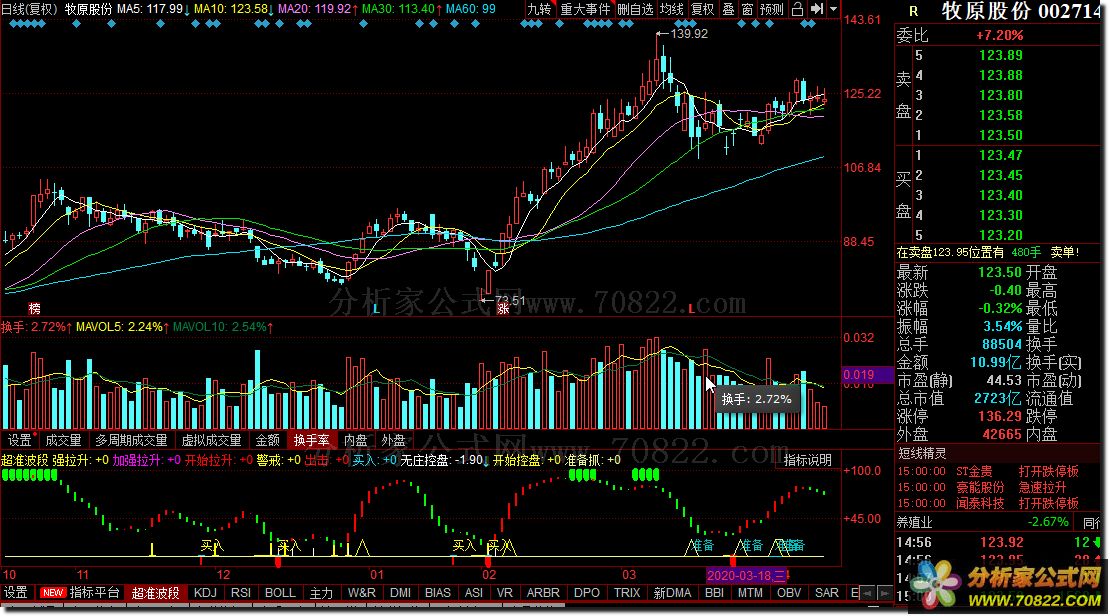The height and width of the screenshot is (616, 1110).
Task: Switch to 金额 tab
Action: (268, 440)
